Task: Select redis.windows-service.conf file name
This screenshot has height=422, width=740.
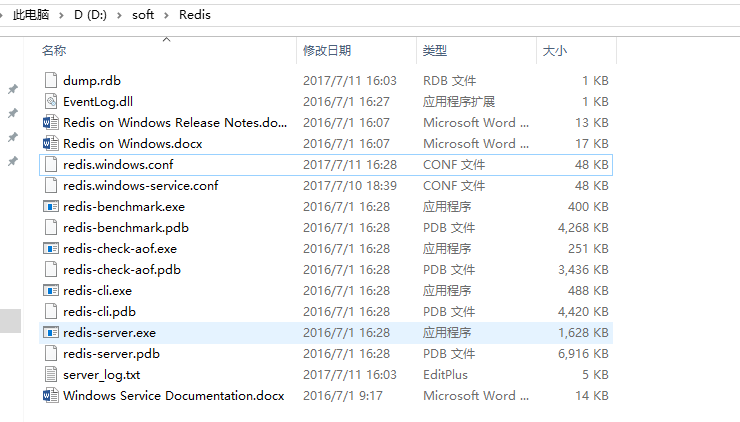Action: point(141,186)
